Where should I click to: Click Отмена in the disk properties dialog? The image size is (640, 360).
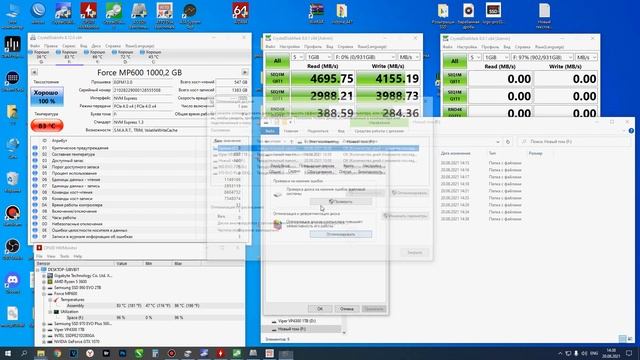click(347, 309)
